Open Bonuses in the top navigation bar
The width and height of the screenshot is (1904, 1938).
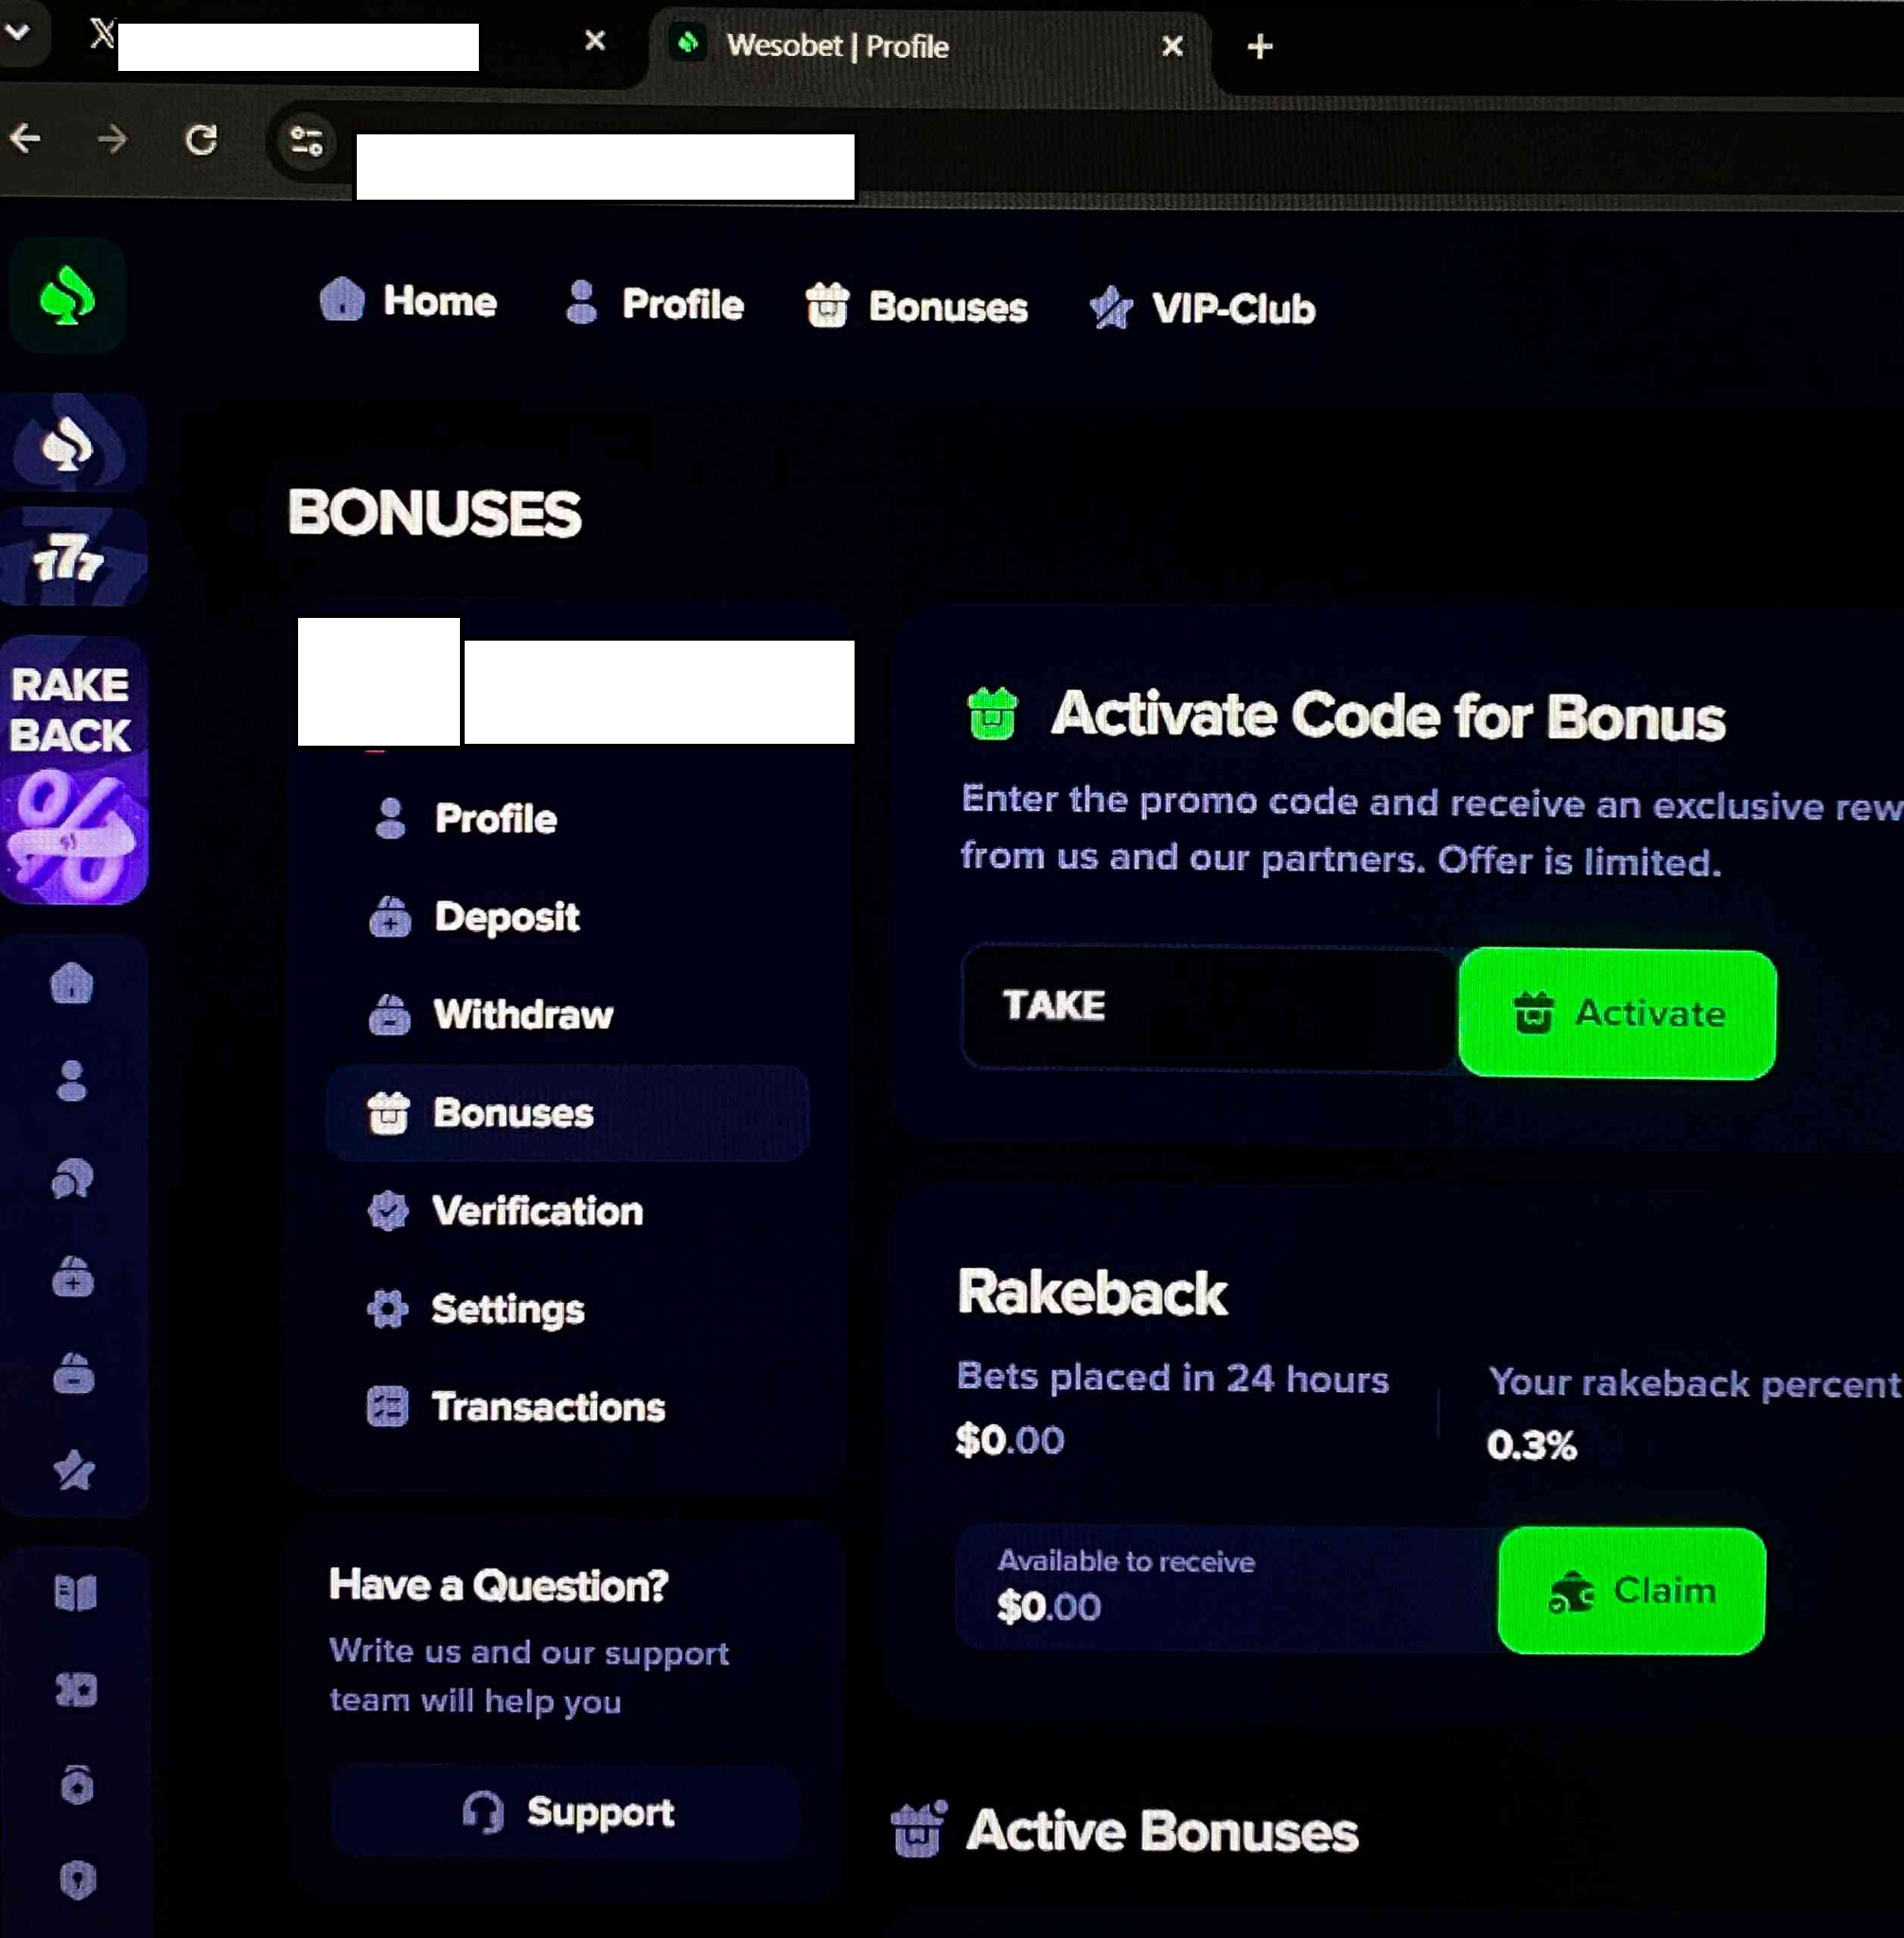coord(917,306)
